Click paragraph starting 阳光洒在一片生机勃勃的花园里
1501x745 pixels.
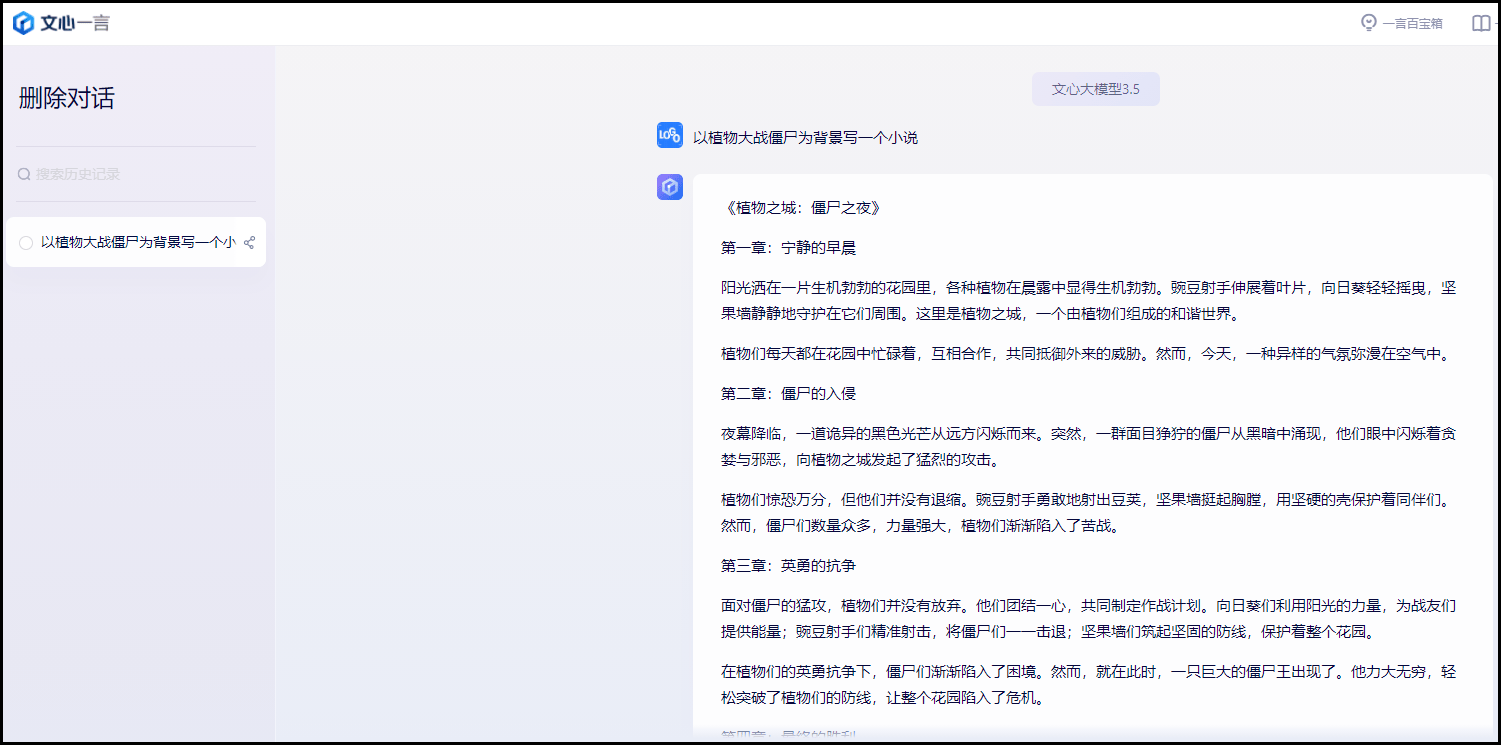click(x=1088, y=300)
